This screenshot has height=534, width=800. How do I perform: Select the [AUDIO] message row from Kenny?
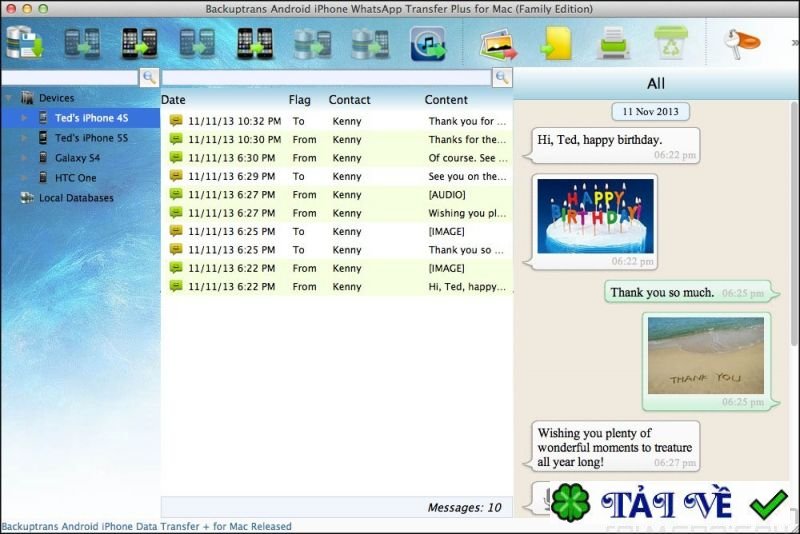pyautogui.click(x=335, y=195)
